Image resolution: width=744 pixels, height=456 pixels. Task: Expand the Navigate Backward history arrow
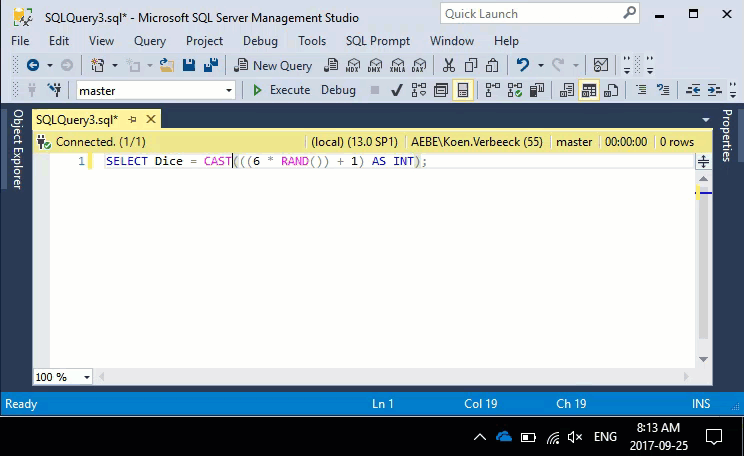[50, 65]
